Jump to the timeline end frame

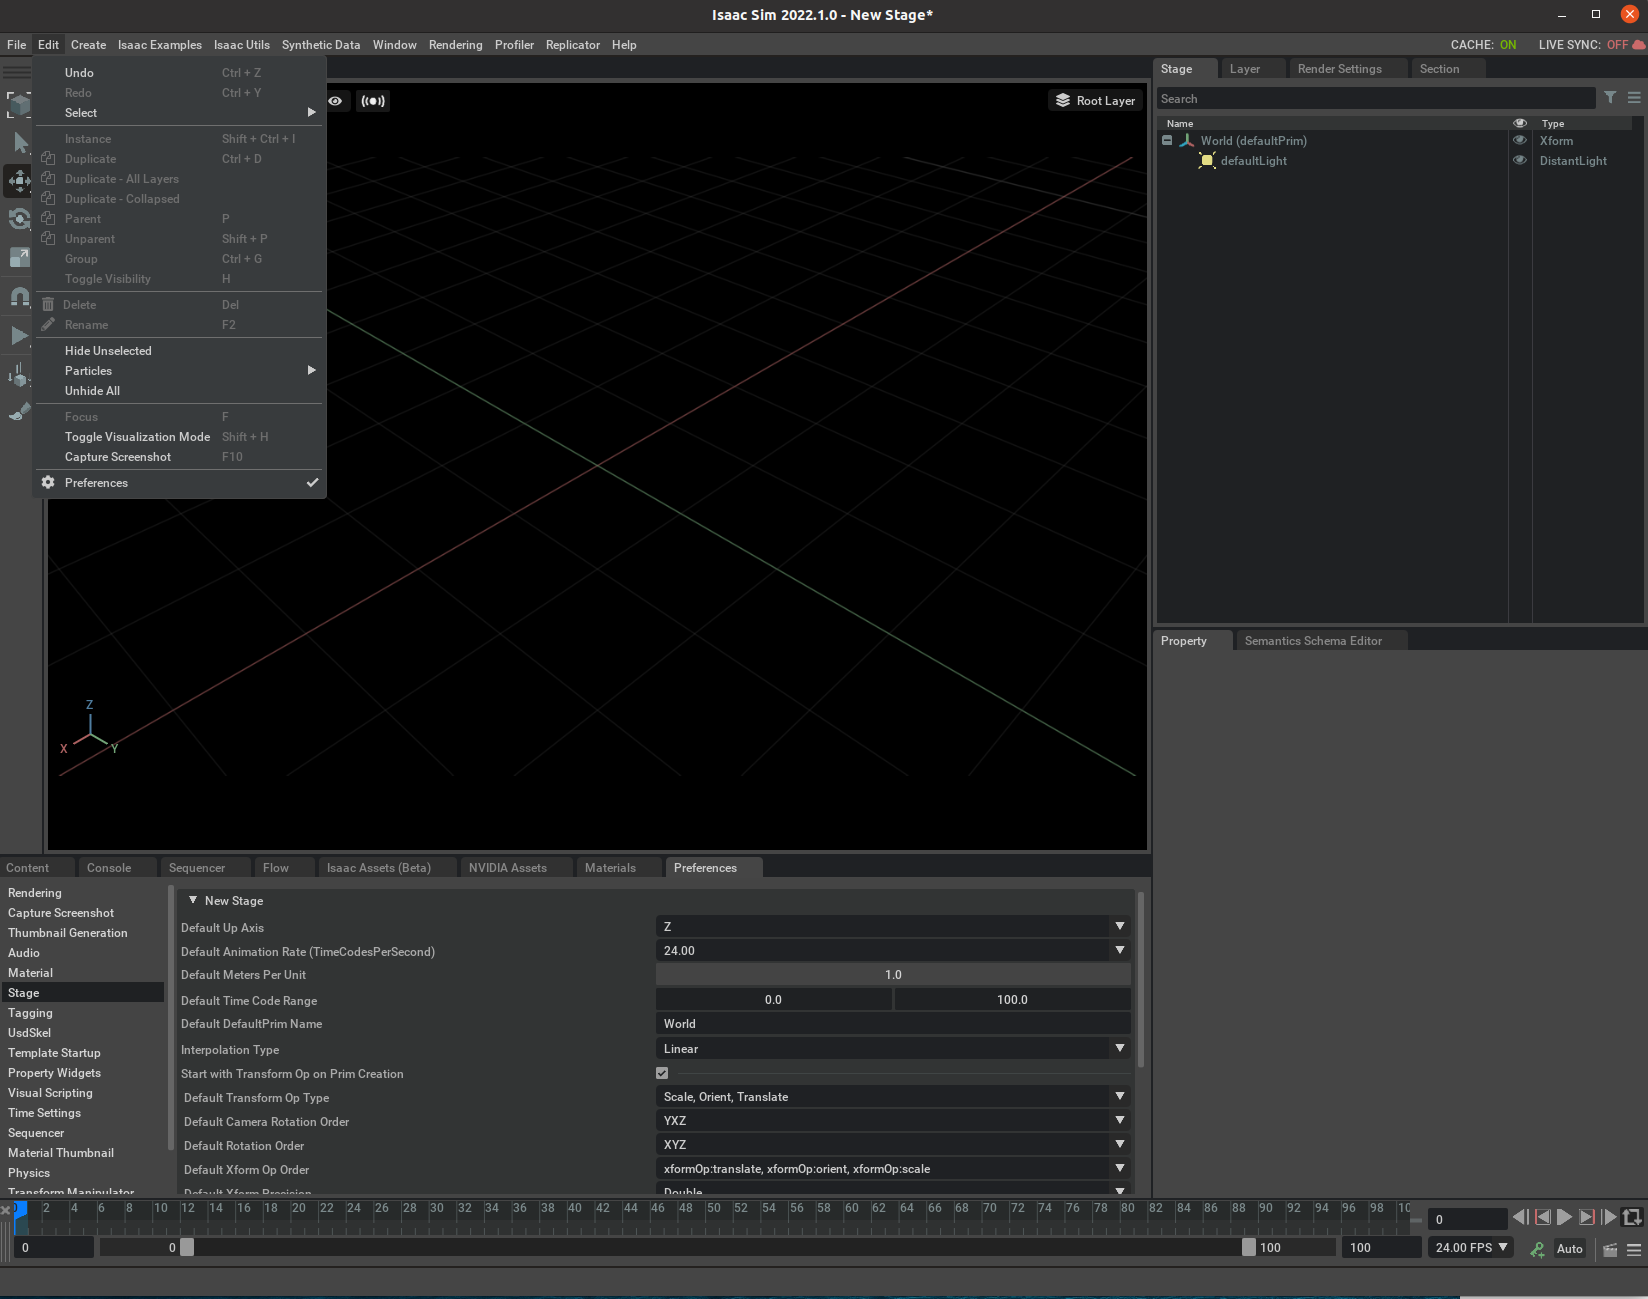pos(1609,1217)
